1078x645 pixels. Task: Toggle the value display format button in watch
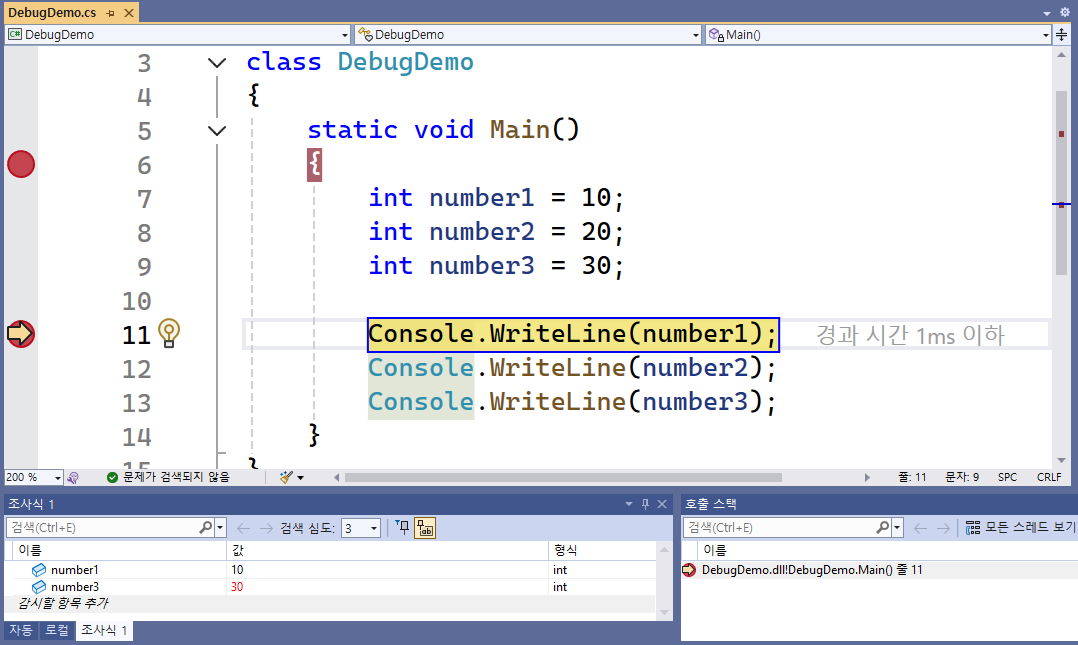point(425,528)
